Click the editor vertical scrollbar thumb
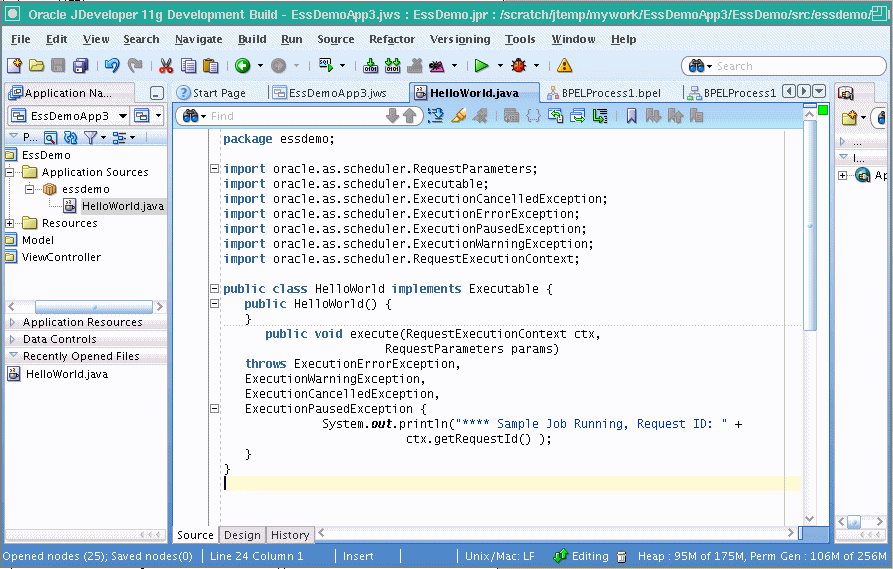 tap(810, 225)
